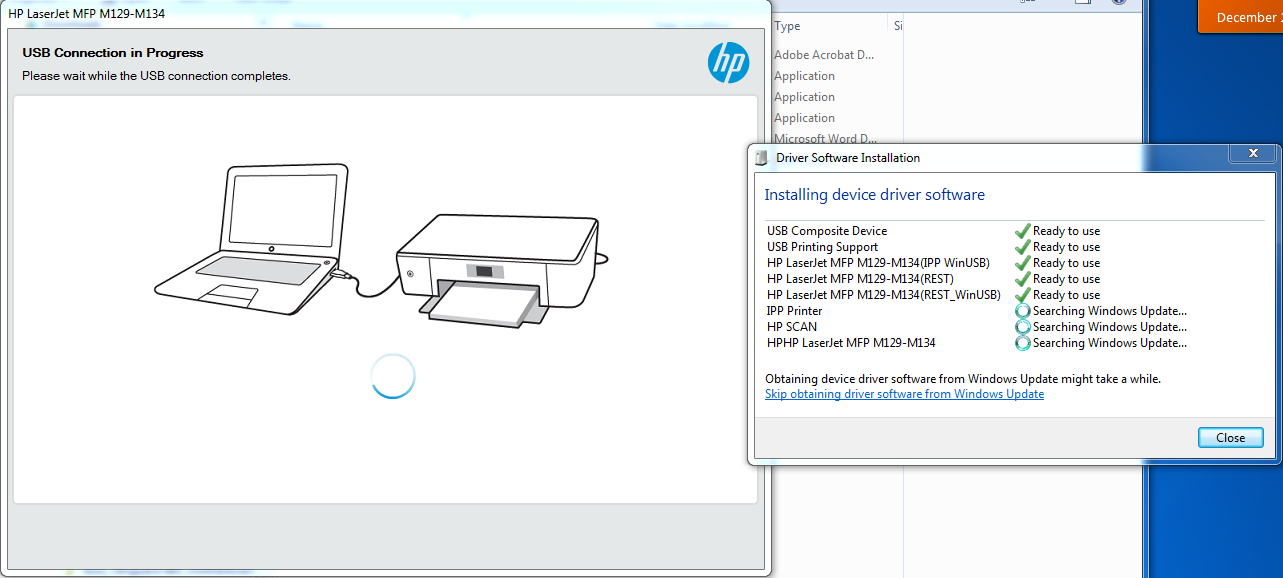1283x578 pixels.
Task: Click the orange December calendar gadget
Action: [x=1240, y=17]
